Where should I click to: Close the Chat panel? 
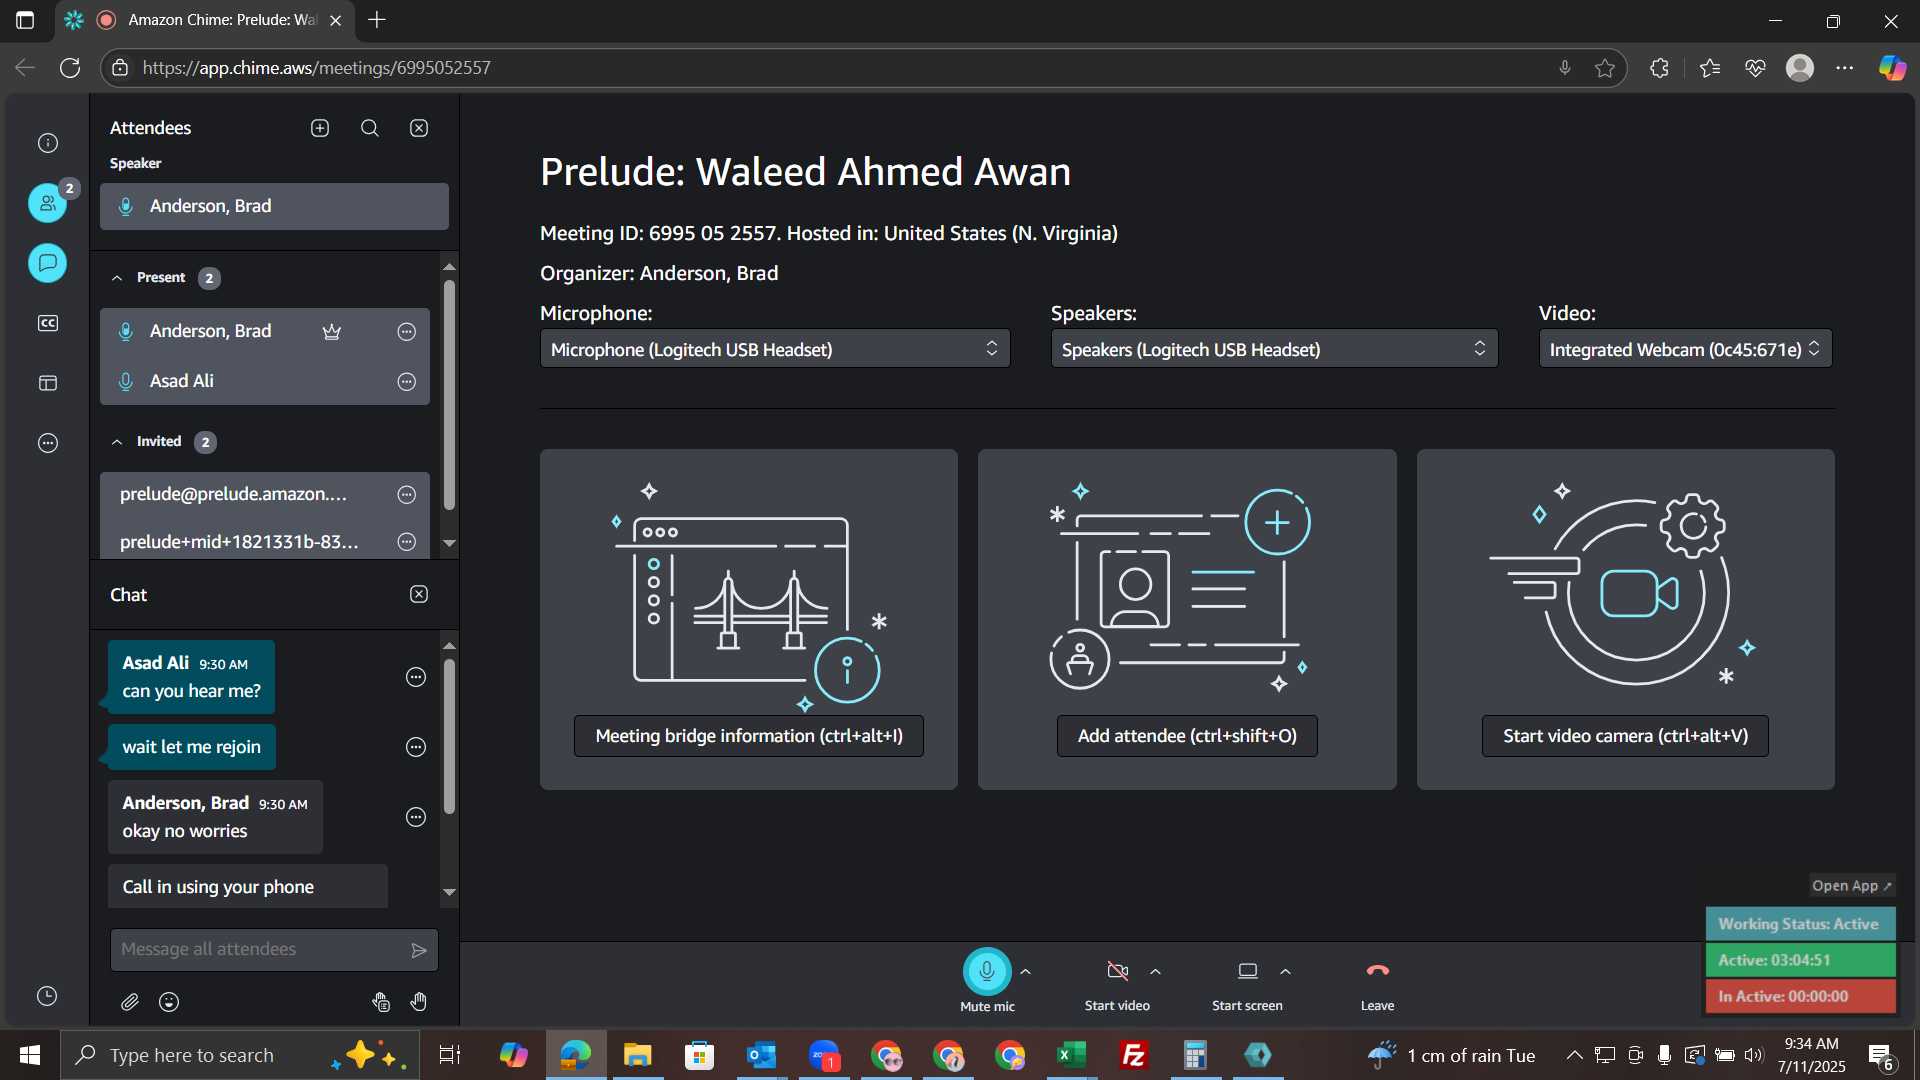tap(419, 594)
